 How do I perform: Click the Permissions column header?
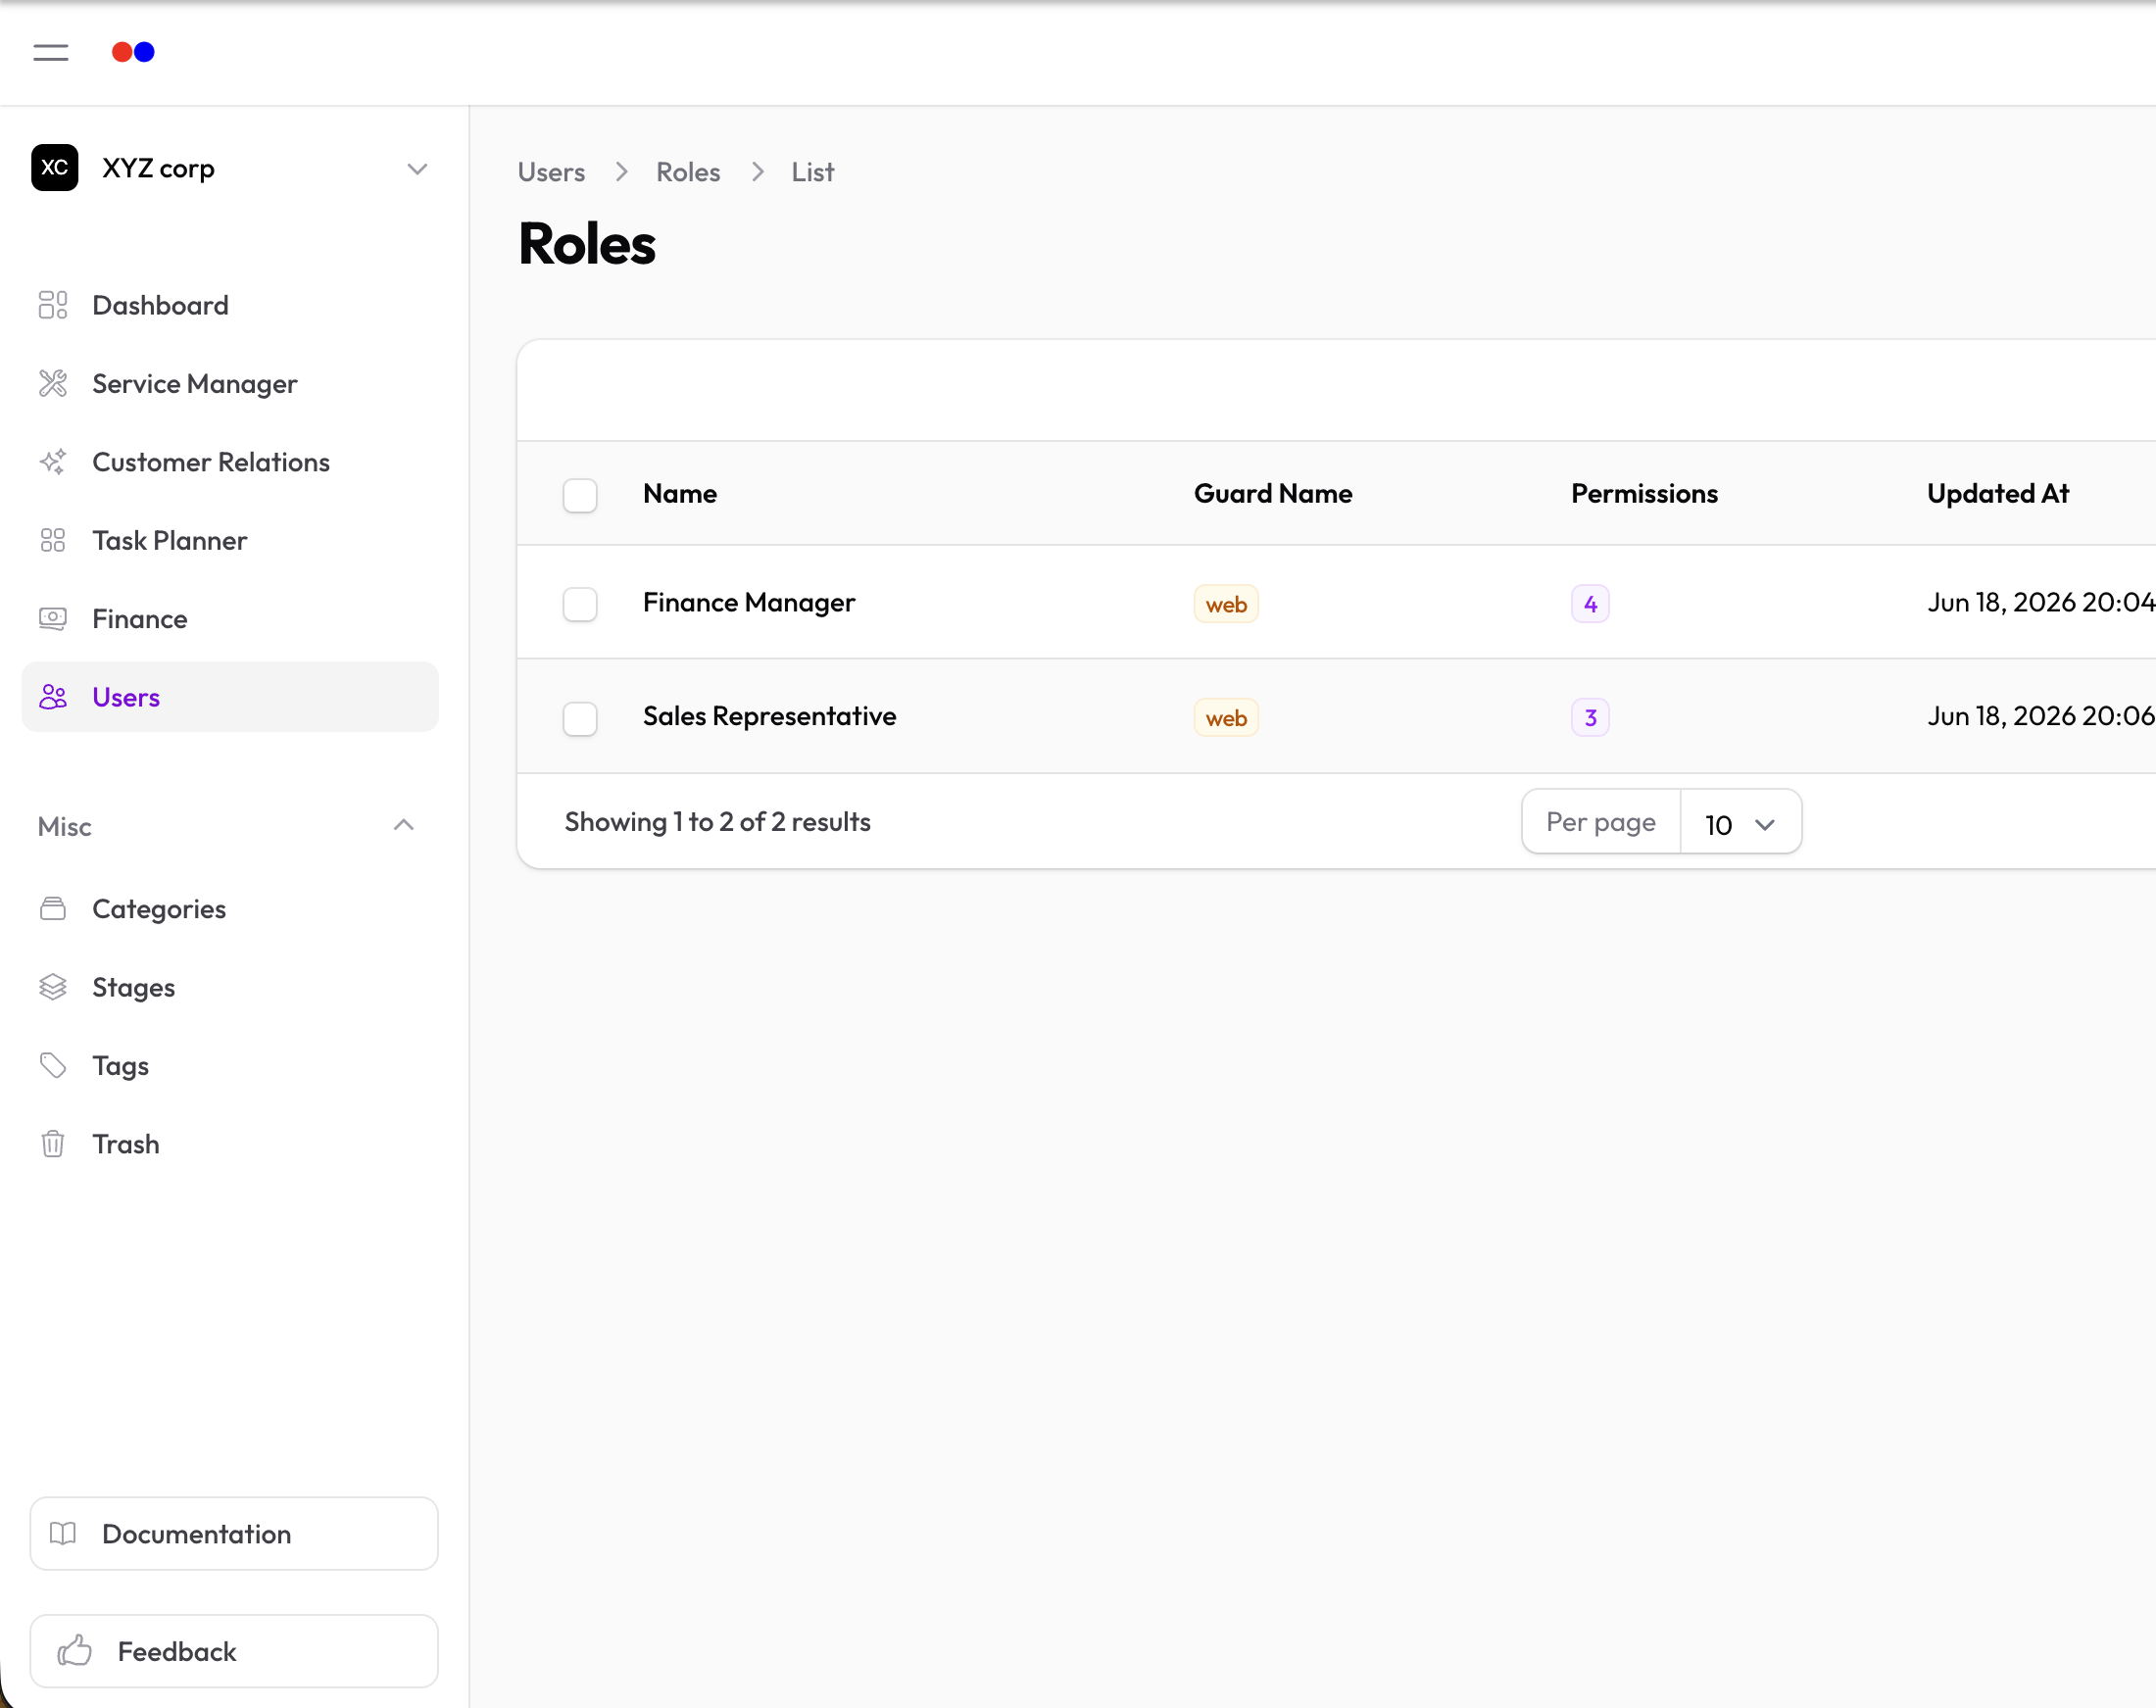coord(1644,494)
